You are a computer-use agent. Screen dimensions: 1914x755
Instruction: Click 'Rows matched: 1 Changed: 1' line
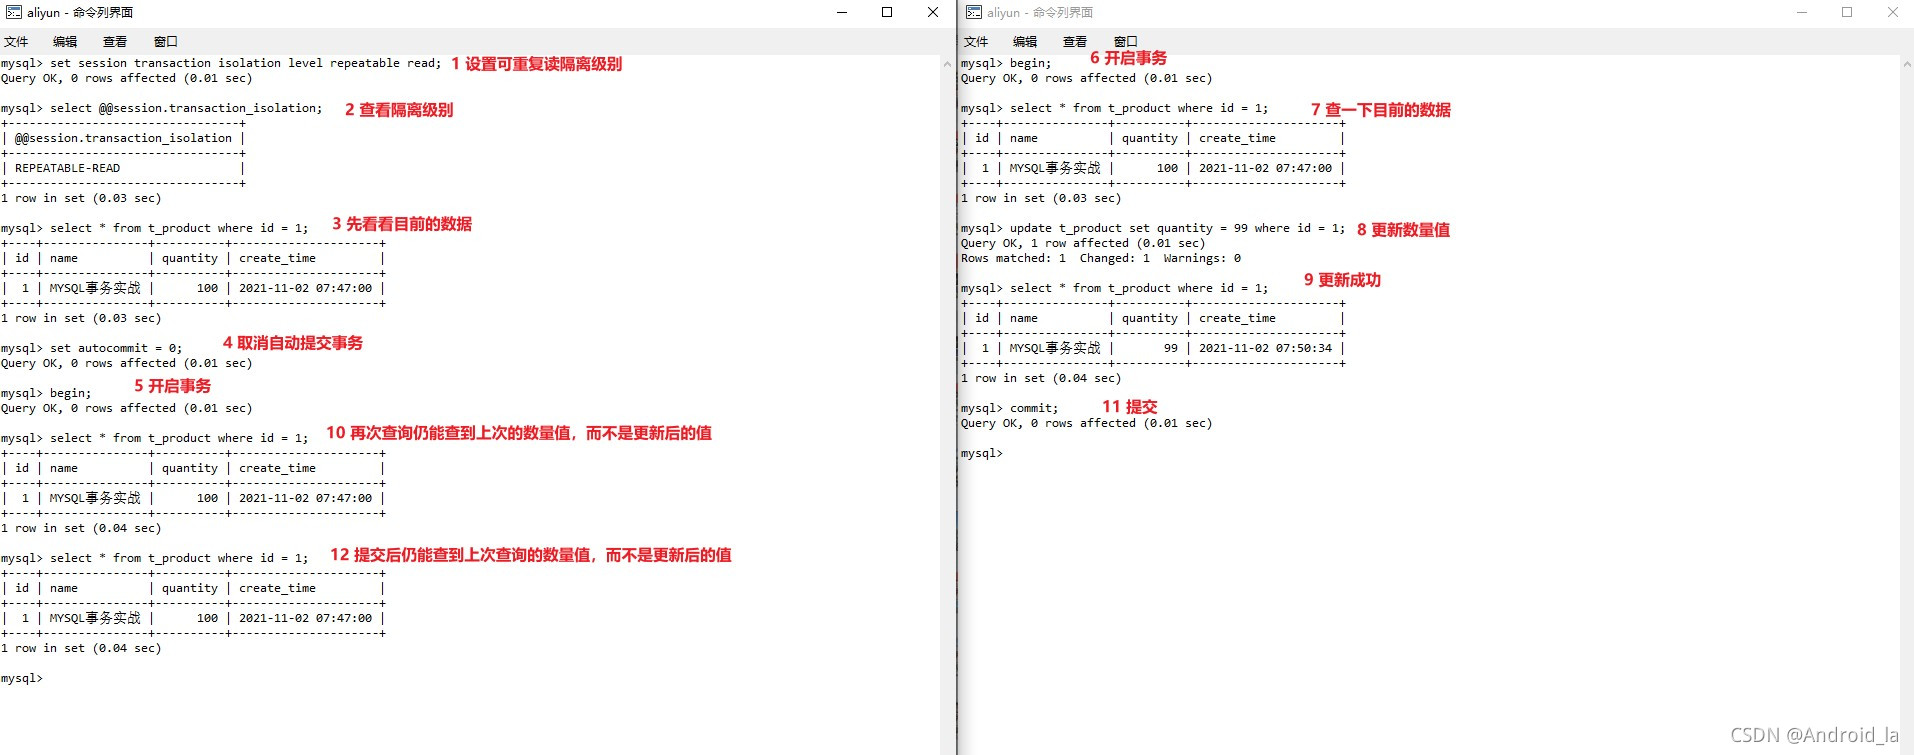tap(1101, 258)
